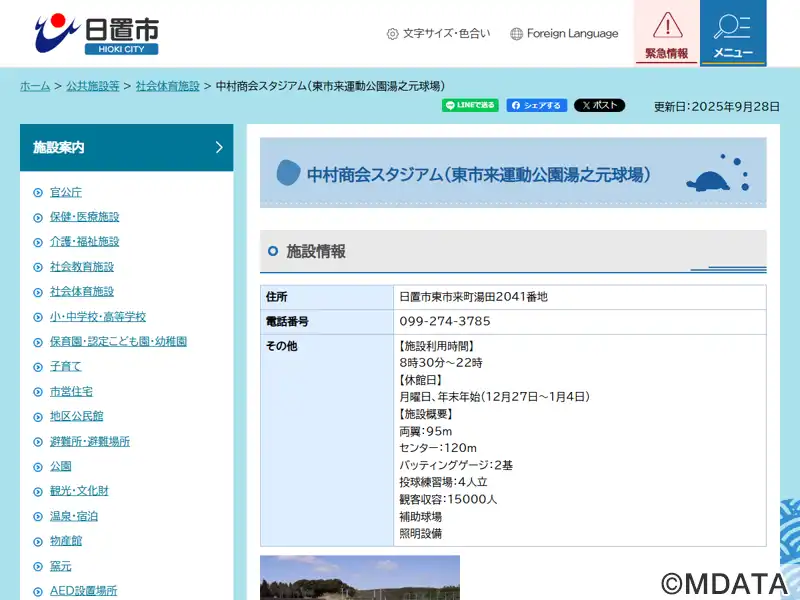The width and height of the screenshot is (800, 600).
Task: Select 保健・医療施設 in the sidebar
Action: coord(84,217)
